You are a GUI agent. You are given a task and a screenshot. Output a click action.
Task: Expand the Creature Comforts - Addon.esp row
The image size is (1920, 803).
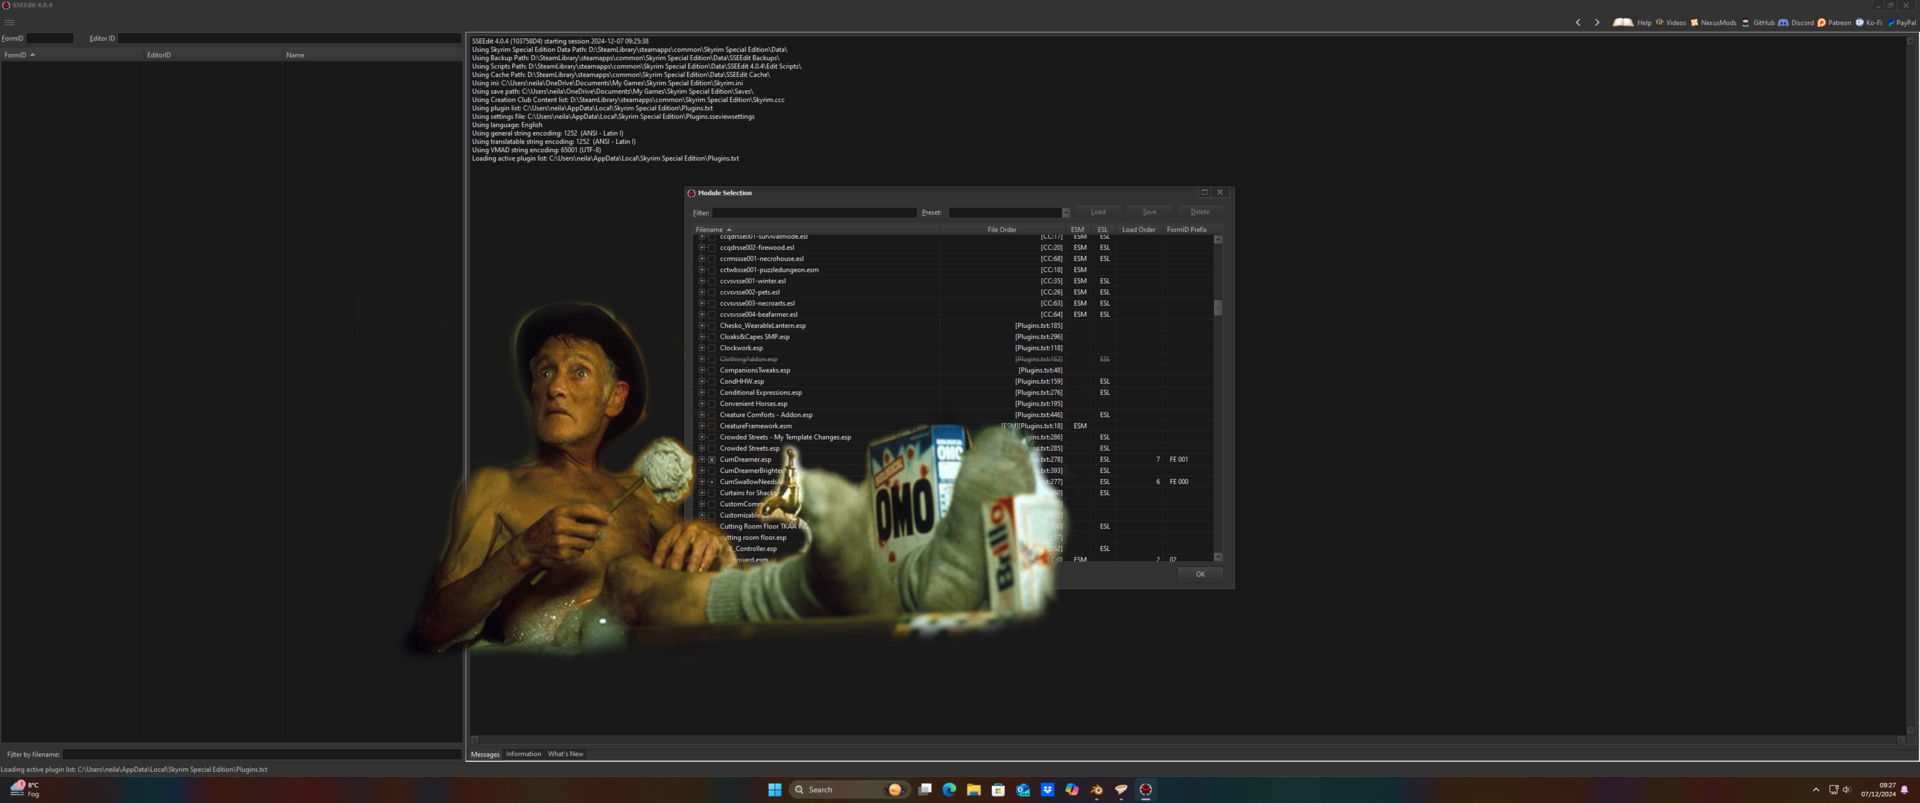[x=702, y=415]
